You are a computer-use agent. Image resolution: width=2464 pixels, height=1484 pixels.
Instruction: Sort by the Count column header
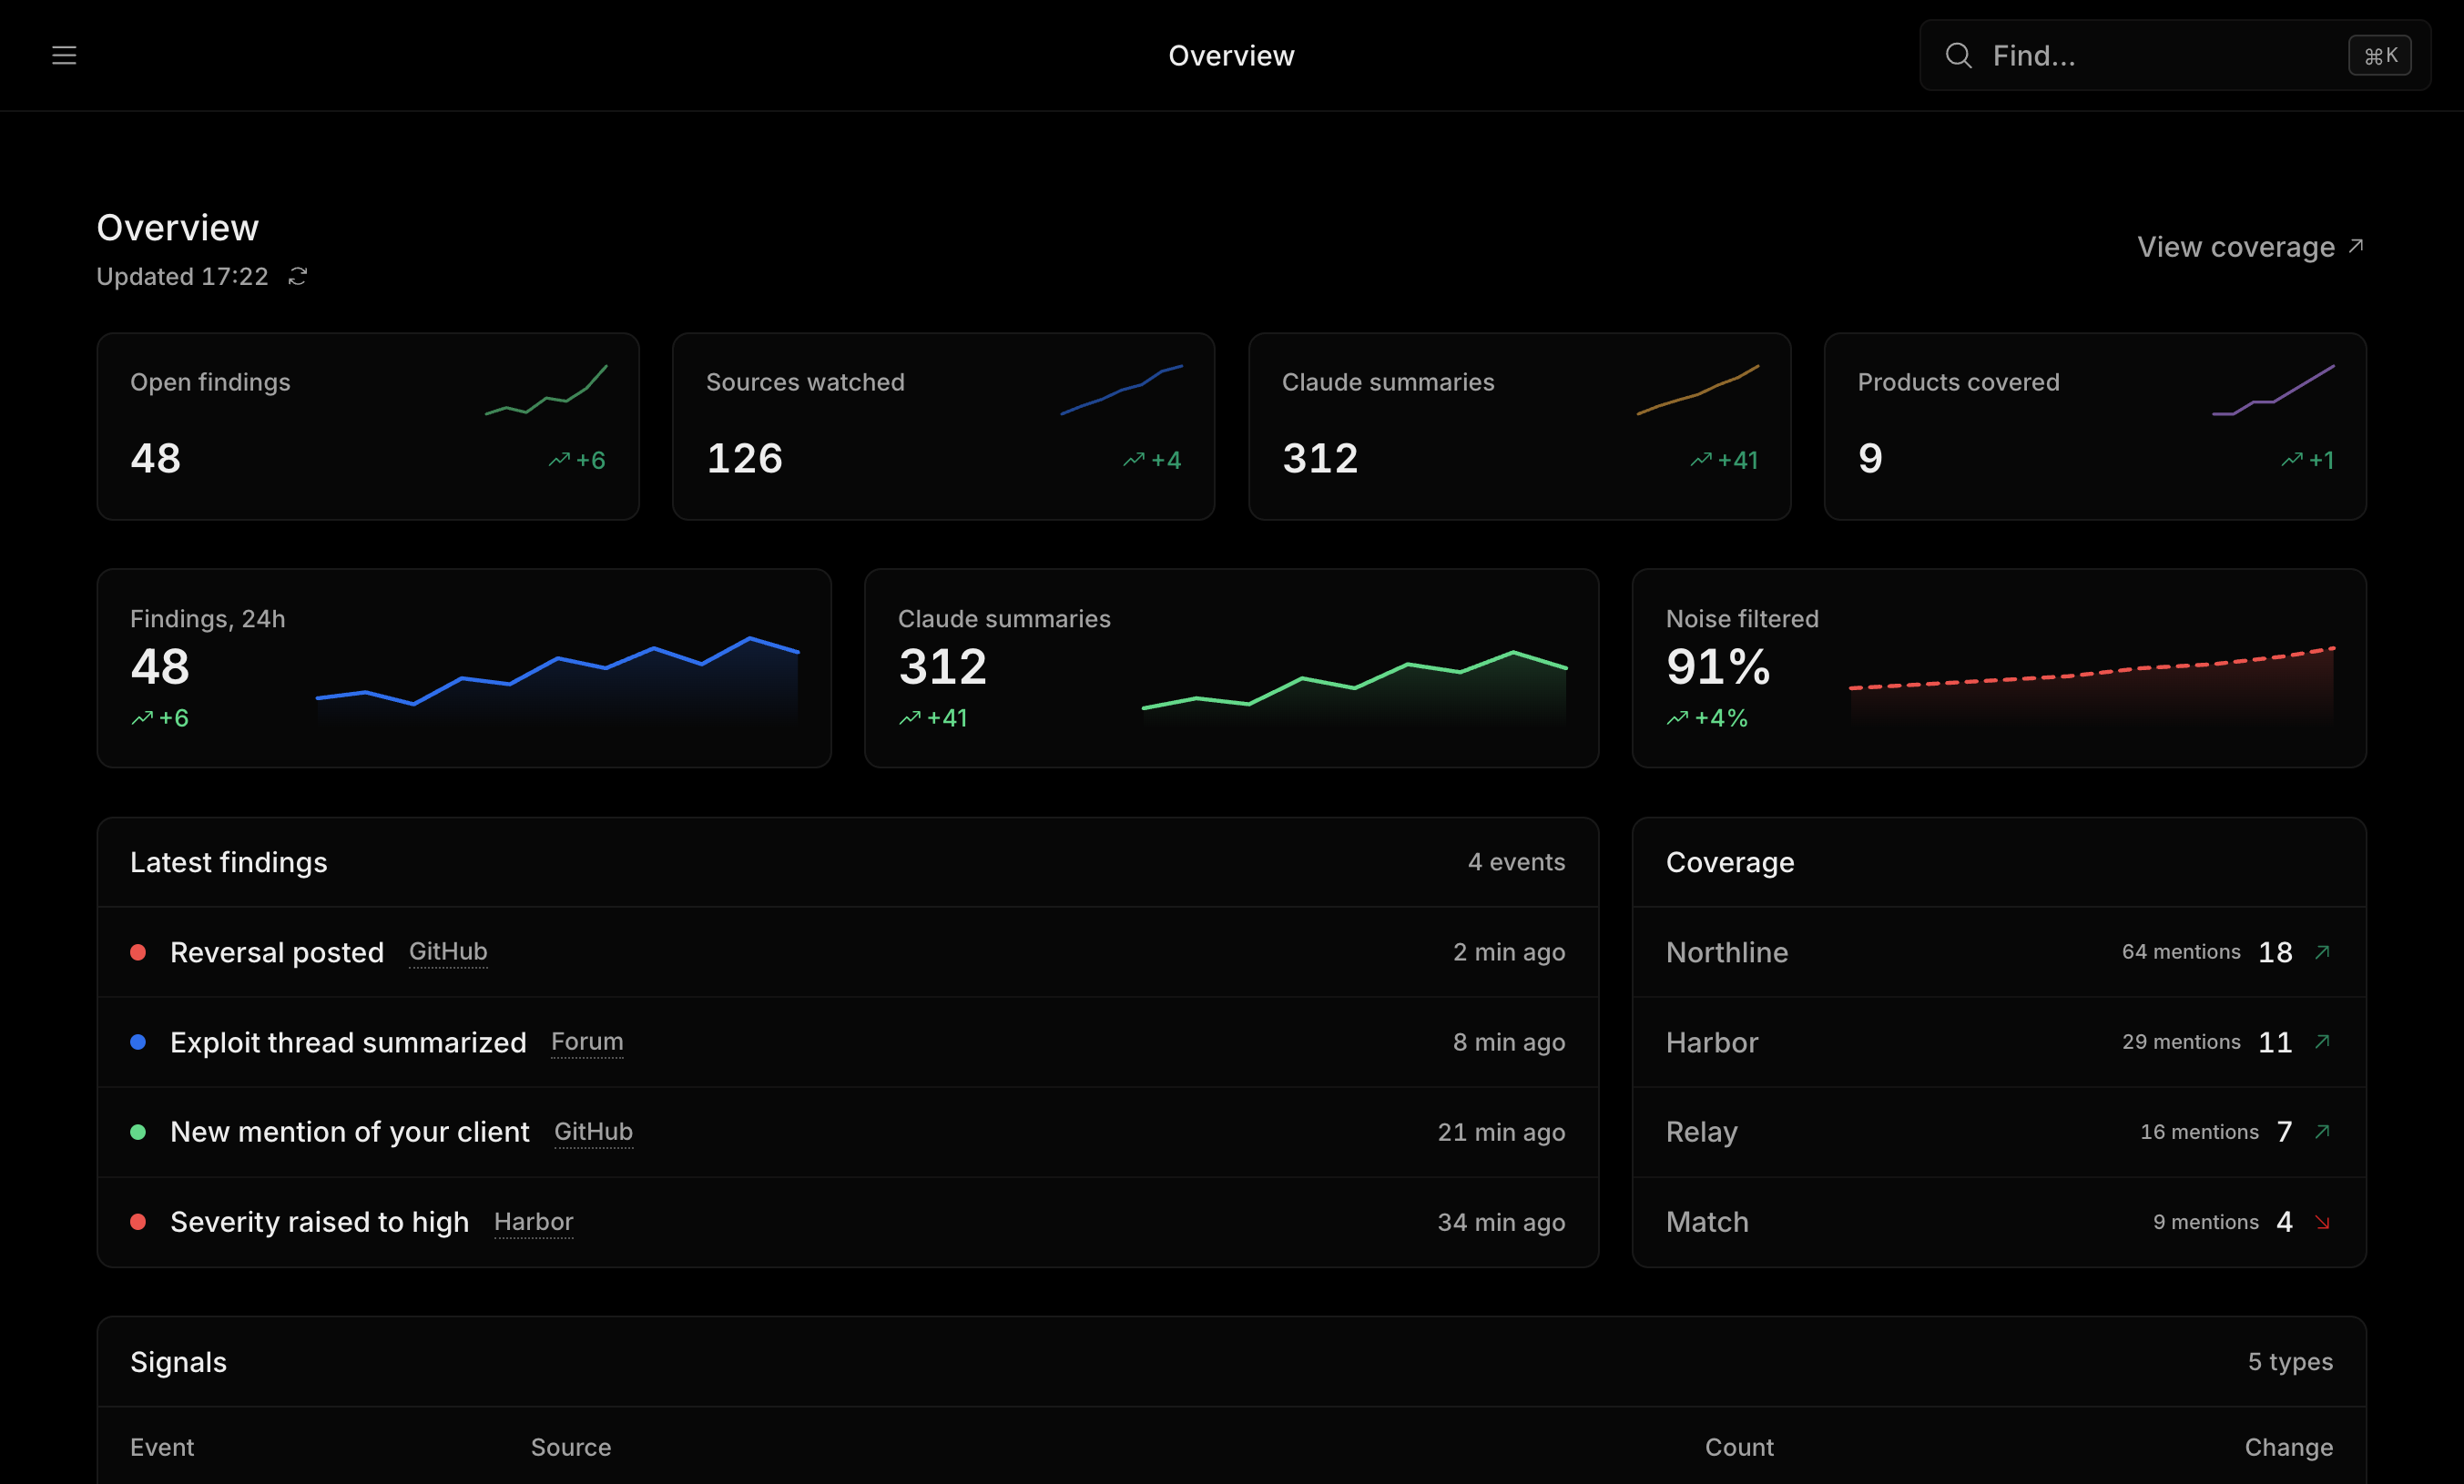pyautogui.click(x=1739, y=1447)
